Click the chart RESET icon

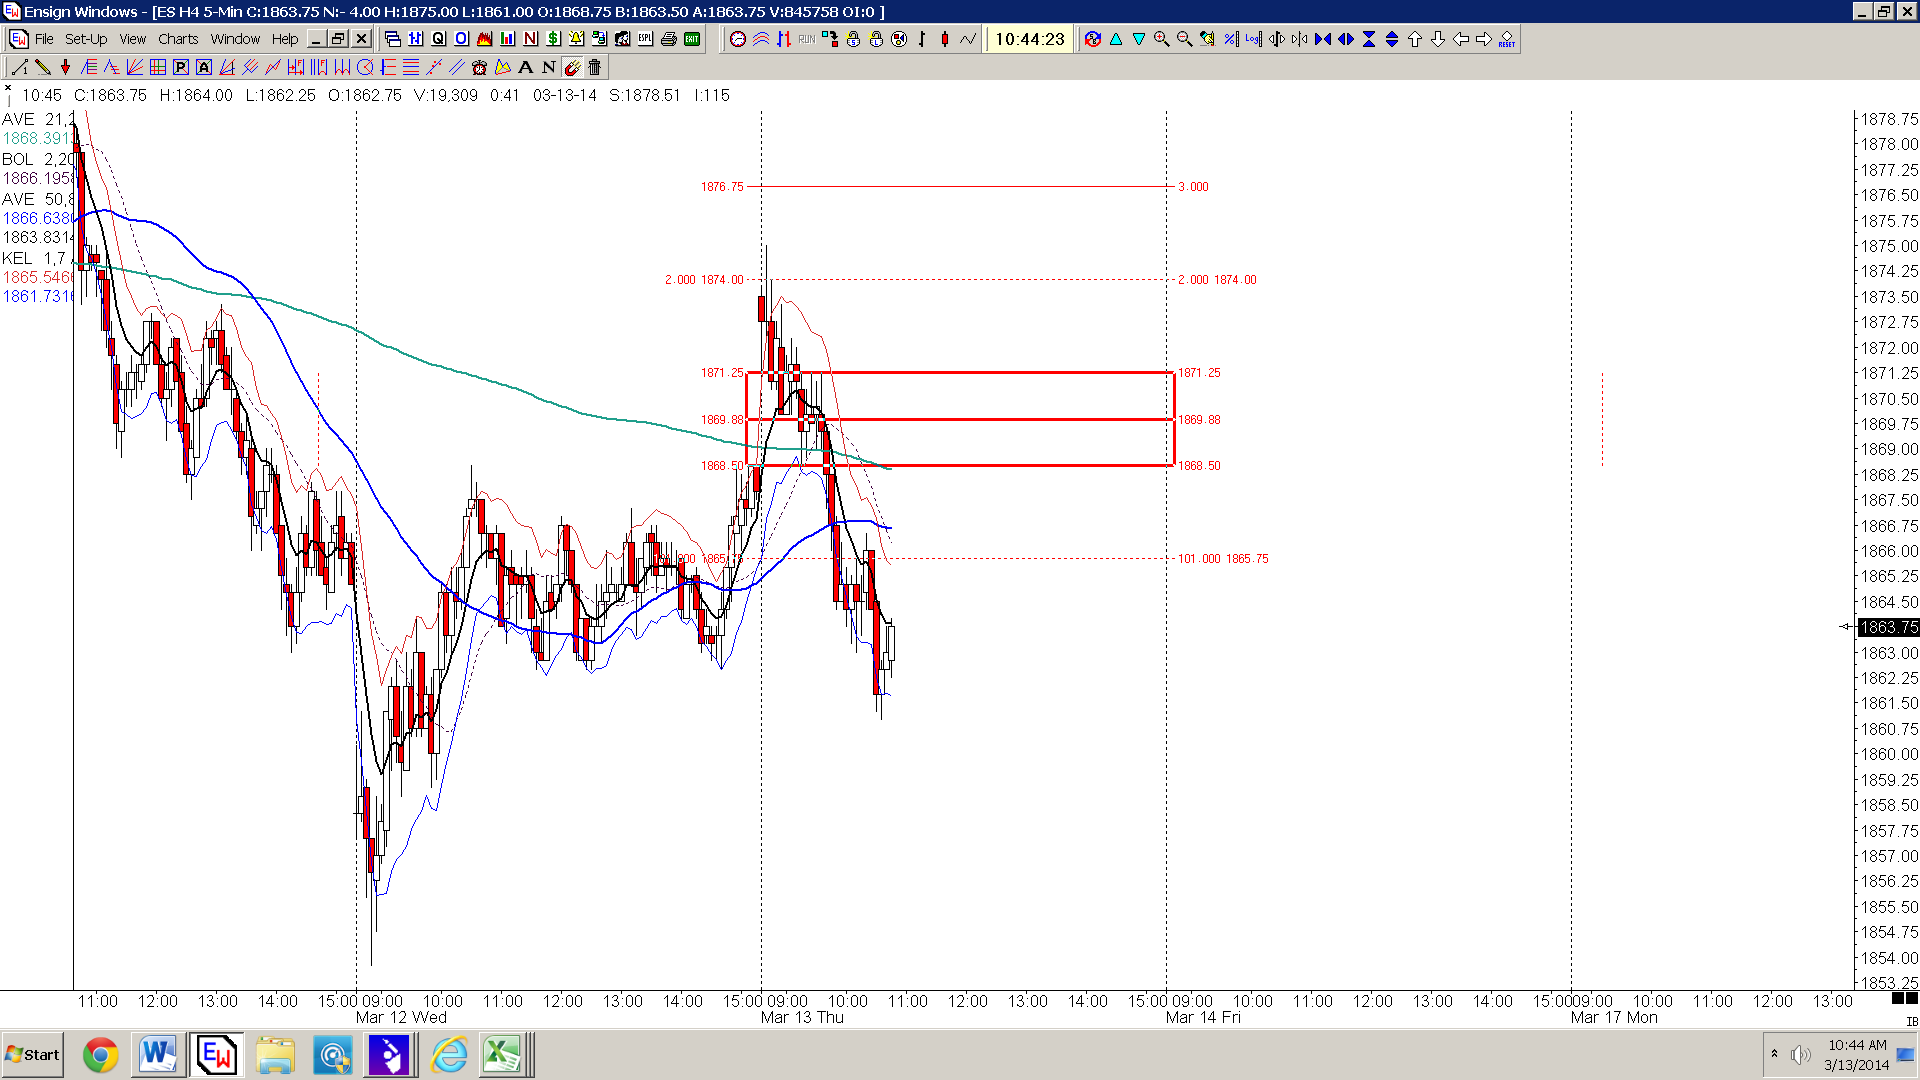tap(1506, 39)
